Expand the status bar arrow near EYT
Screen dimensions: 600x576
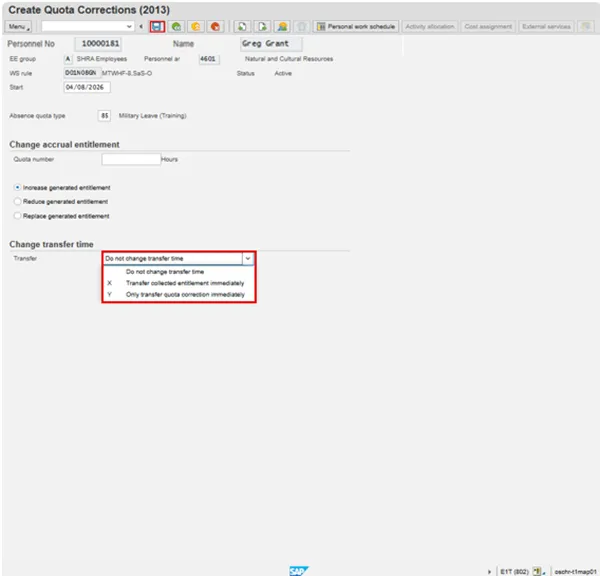(490, 570)
